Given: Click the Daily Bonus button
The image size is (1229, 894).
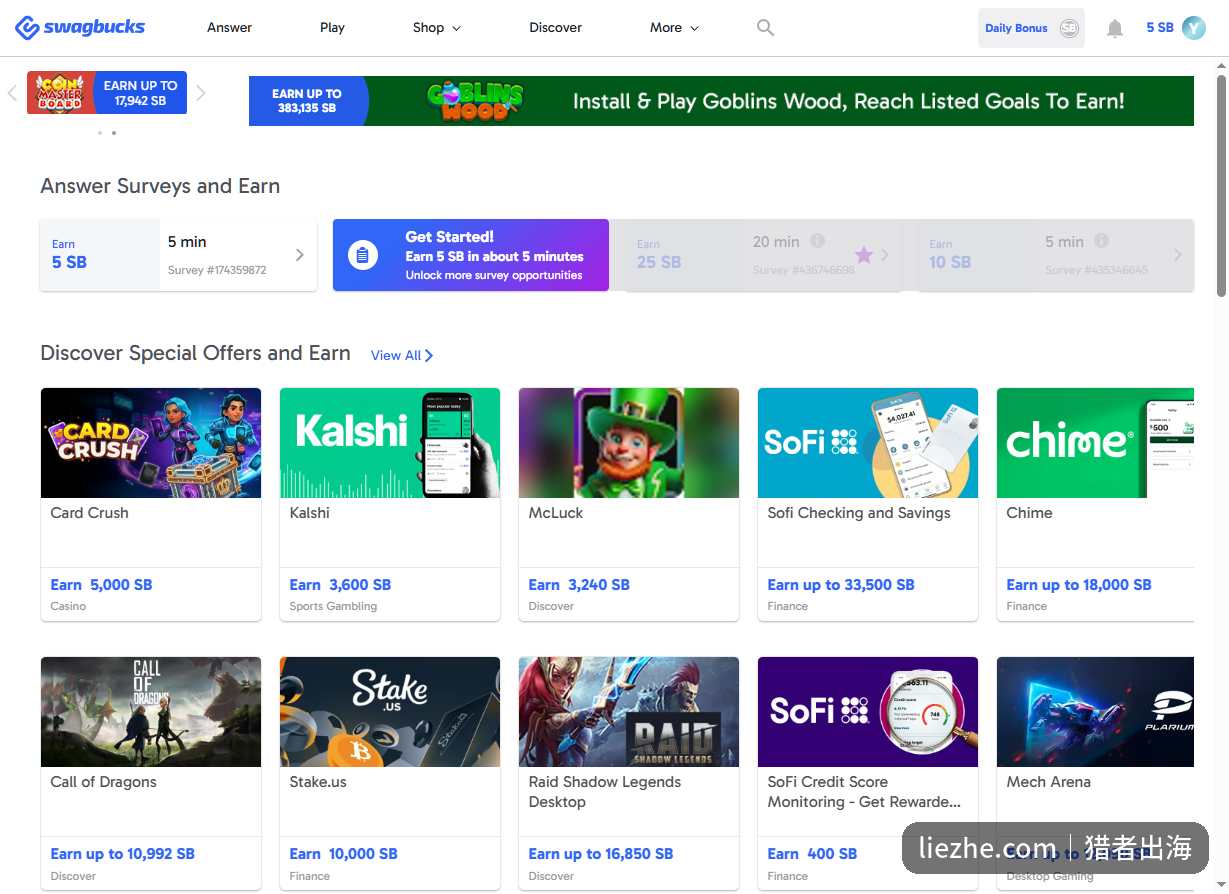Looking at the screenshot, I should [x=1031, y=28].
